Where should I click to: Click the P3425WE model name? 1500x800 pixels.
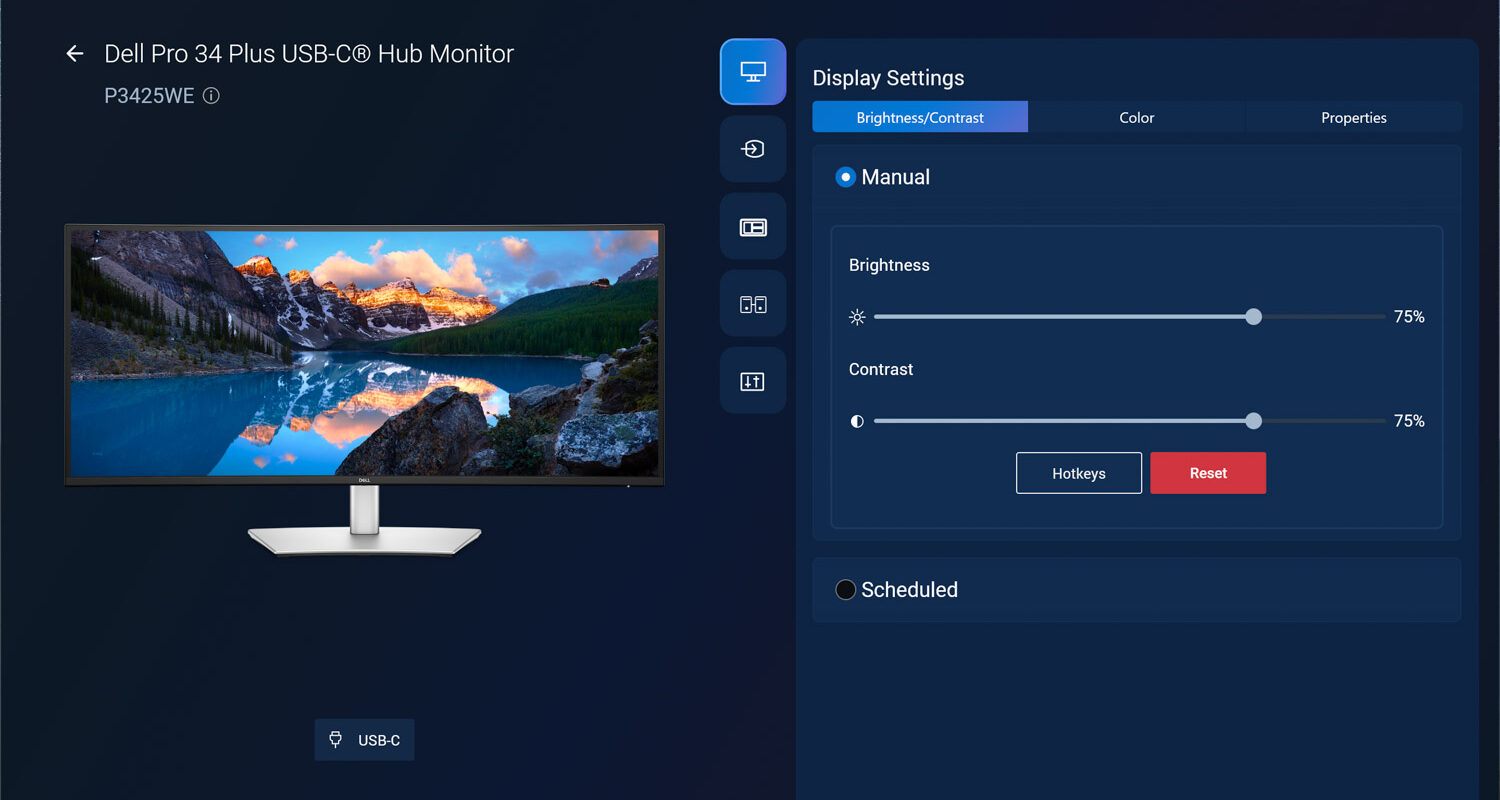click(x=149, y=96)
